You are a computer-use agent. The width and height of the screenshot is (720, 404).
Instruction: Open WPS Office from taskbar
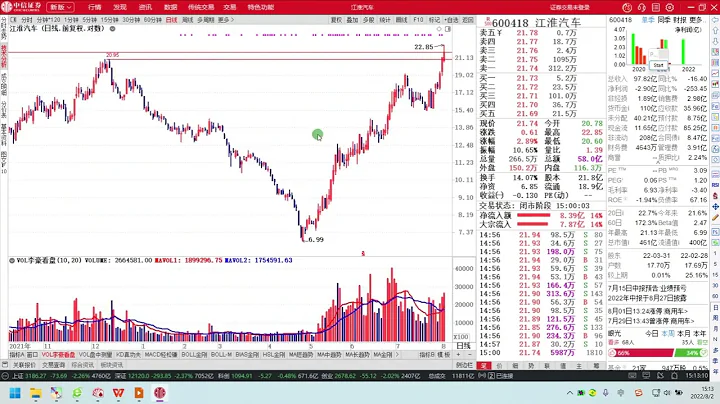click(118, 393)
